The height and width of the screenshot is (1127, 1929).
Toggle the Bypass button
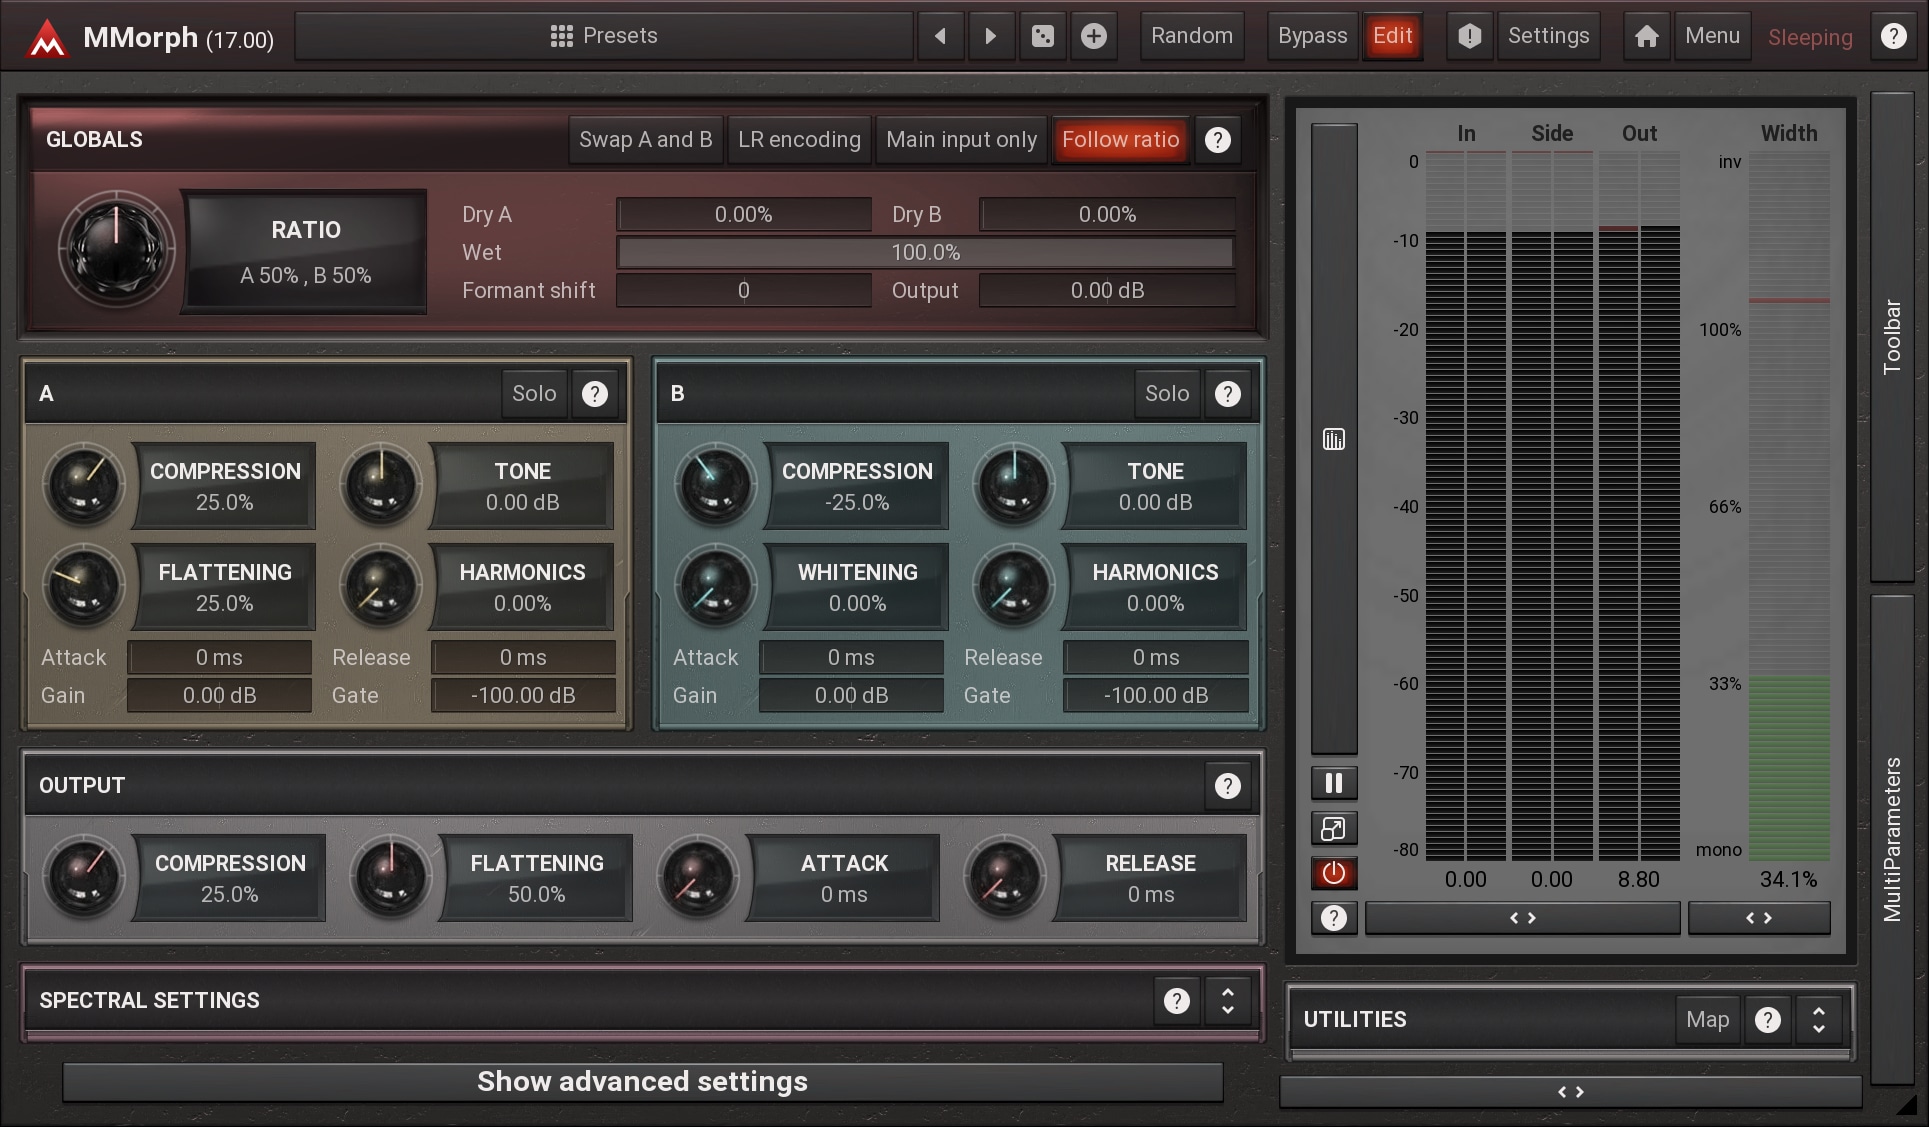[x=1312, y=36]
